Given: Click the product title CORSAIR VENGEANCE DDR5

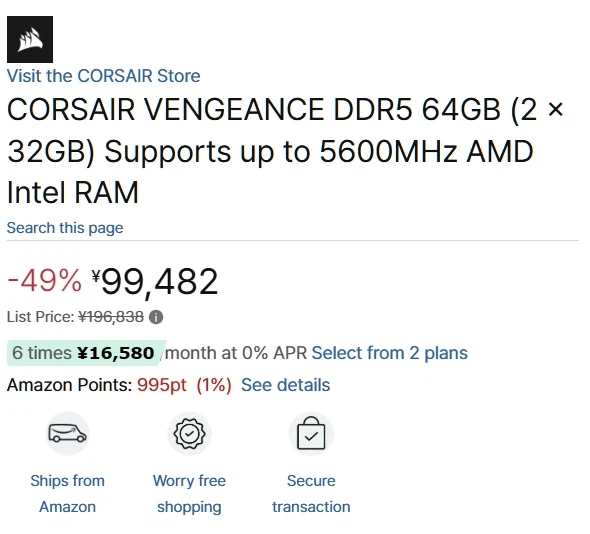Looking at the screenshot, I should coord(285,151).
